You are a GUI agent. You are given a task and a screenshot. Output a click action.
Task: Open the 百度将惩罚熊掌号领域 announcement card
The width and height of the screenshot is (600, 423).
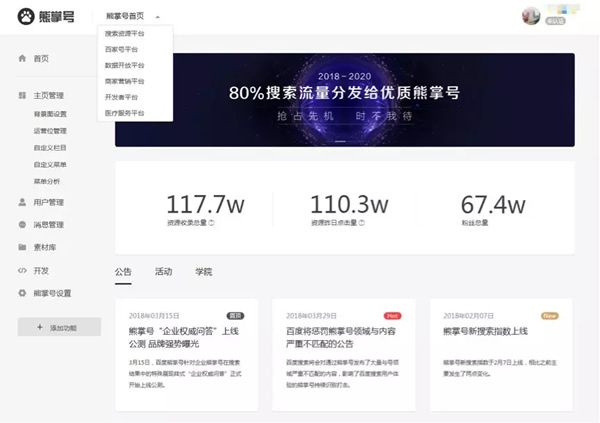(344, 355)
